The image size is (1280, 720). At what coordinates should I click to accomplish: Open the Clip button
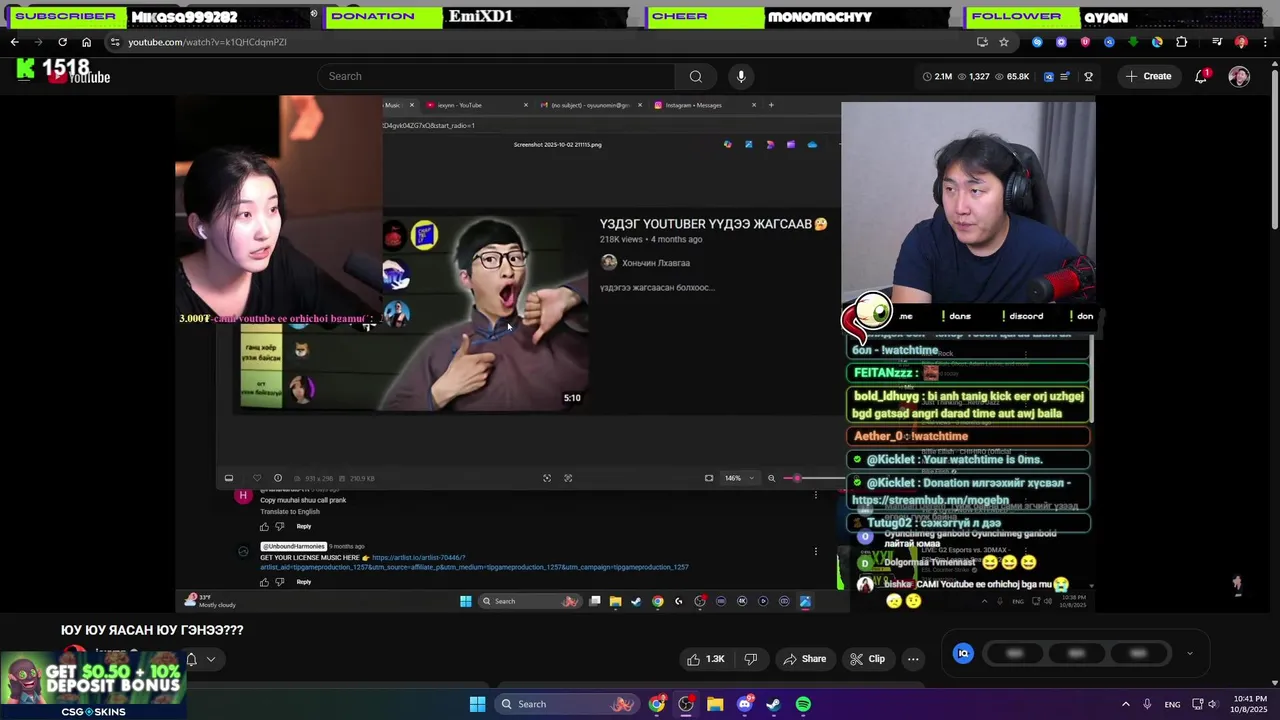tap(868, 659)
